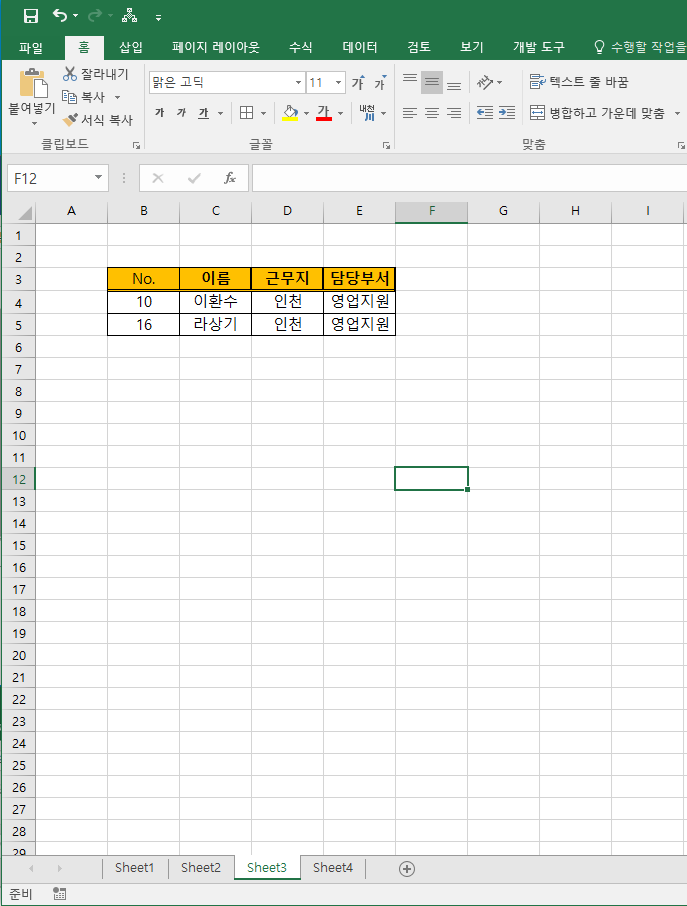Apply the yellow Fill Color
687x906 pixels.
click(290, 113)
